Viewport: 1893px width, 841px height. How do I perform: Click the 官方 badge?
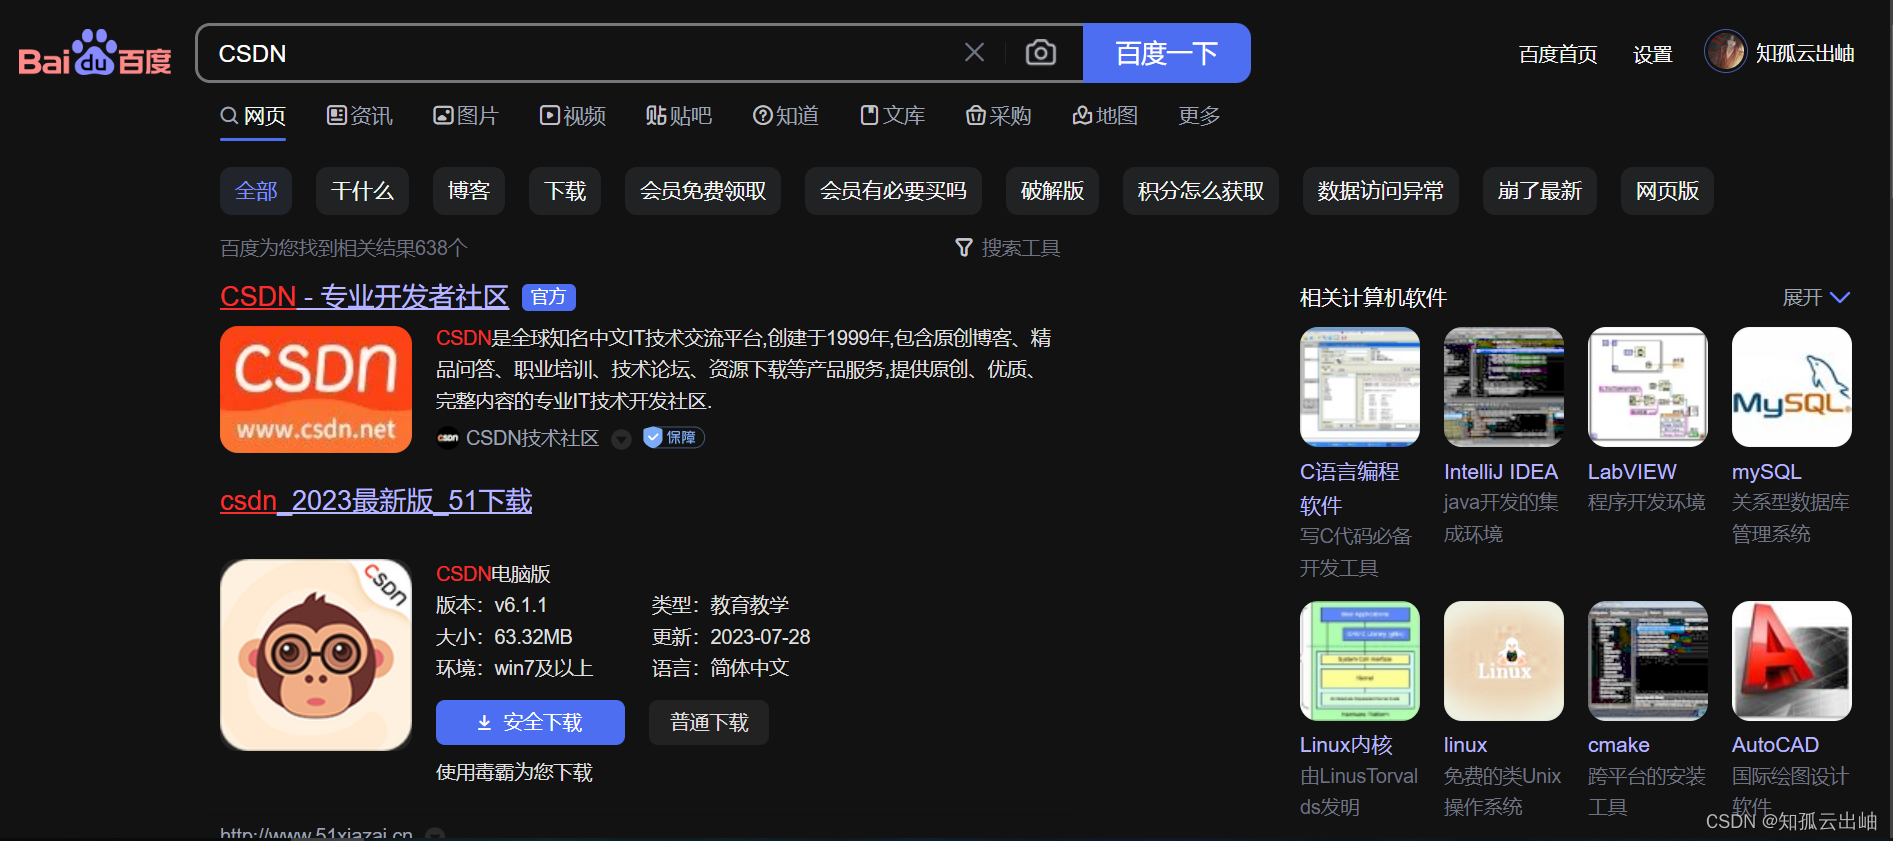point(548,297)
